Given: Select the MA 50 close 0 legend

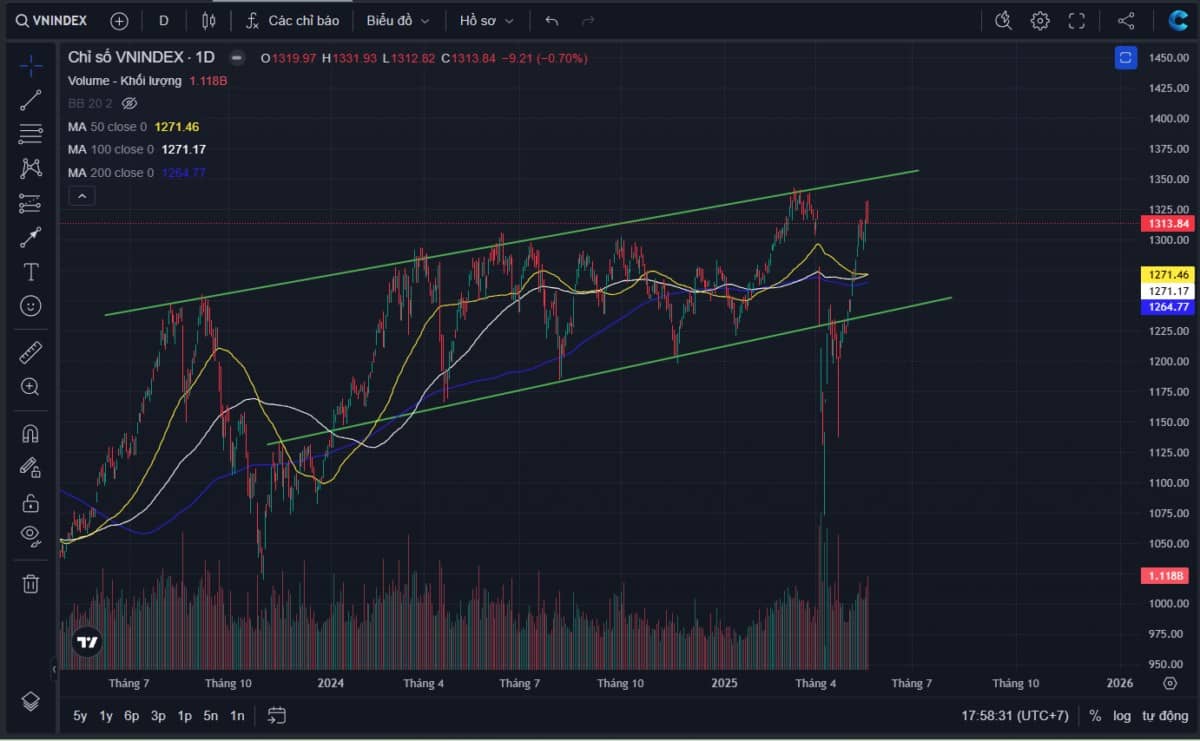Looking at the screenshot, I should 107,127.
